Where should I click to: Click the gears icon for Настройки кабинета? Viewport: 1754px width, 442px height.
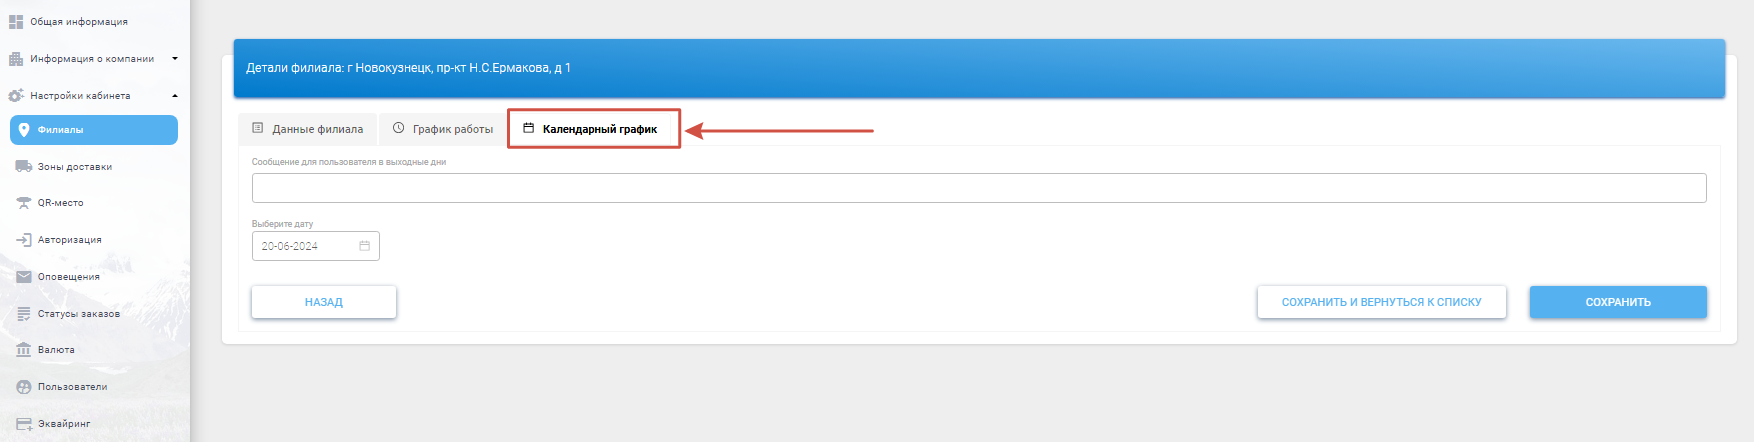[16, 96]
